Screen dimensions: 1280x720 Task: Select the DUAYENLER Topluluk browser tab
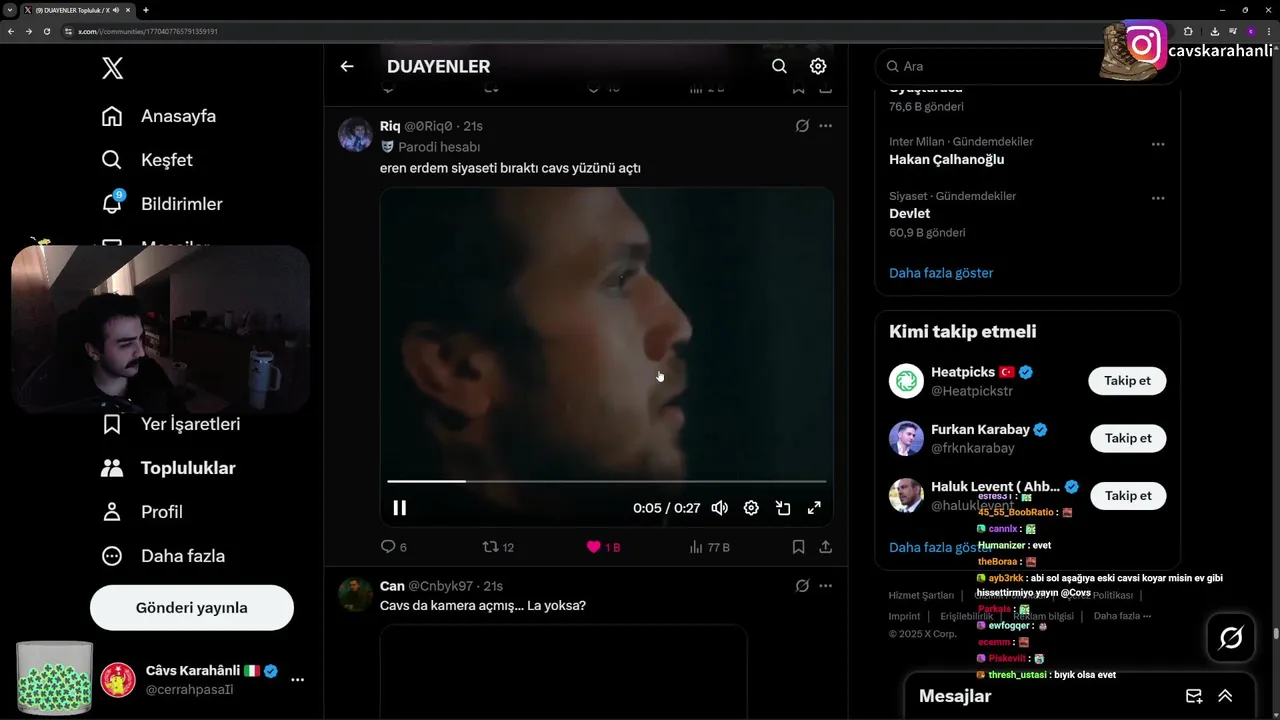tap(77, 10)
